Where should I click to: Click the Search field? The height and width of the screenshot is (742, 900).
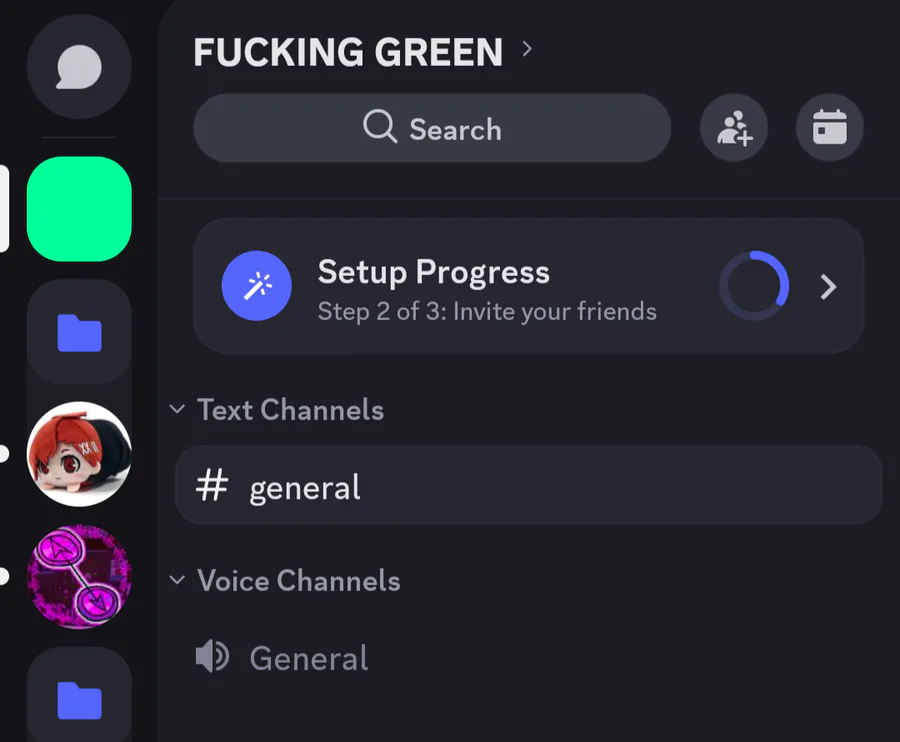[x=432, y=128]
